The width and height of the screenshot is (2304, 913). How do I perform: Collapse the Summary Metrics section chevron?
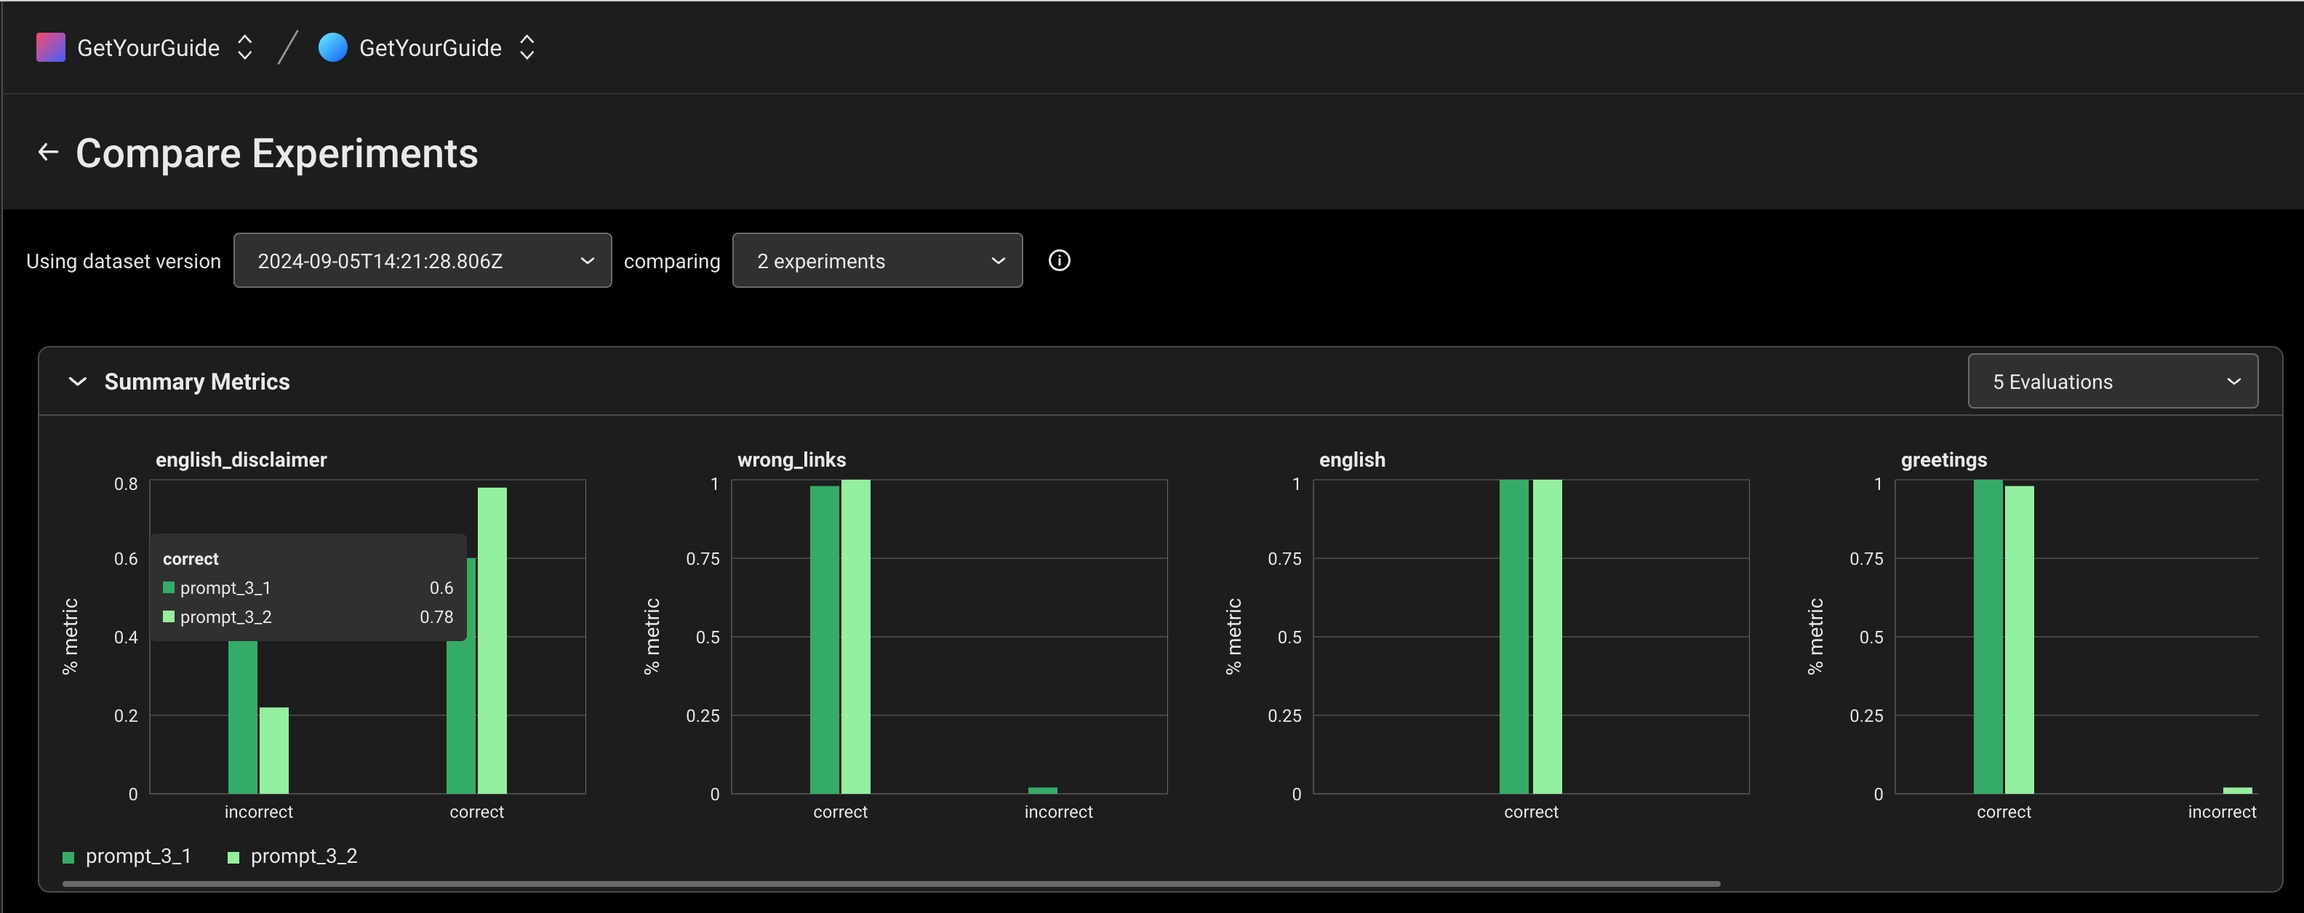[x=77, y=381]
